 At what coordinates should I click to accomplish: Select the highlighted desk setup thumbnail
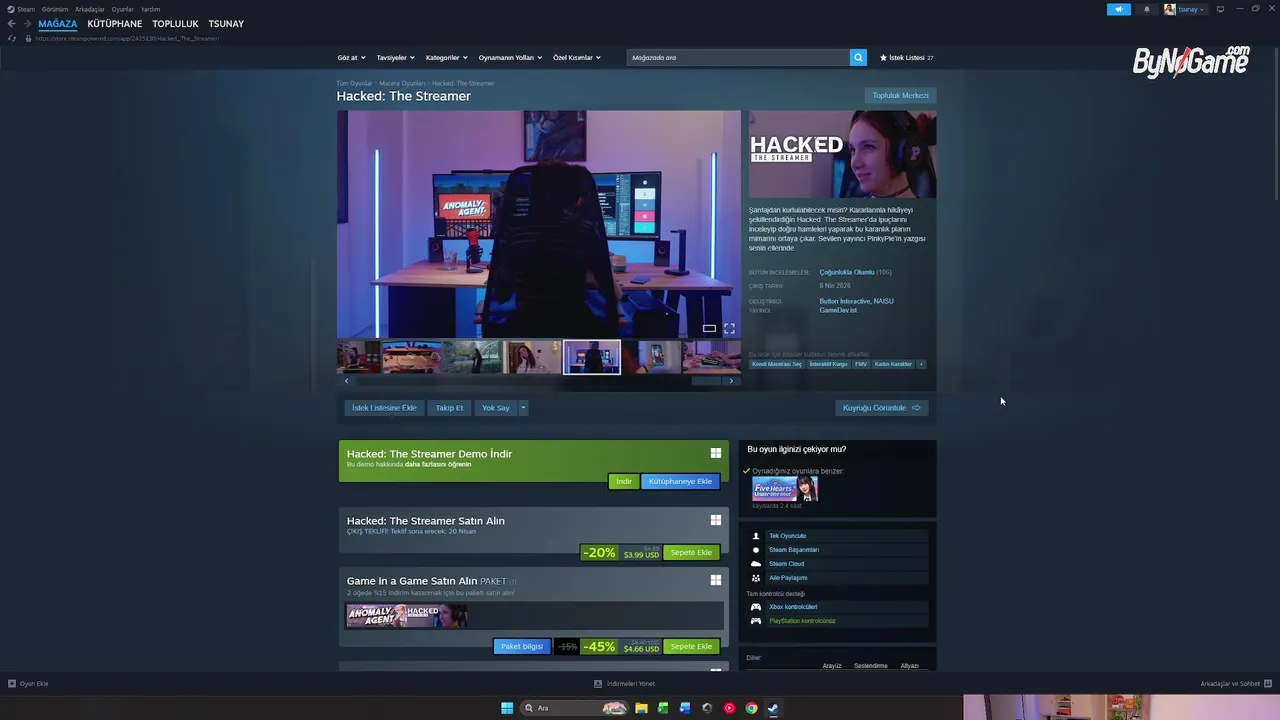point(592,357)
